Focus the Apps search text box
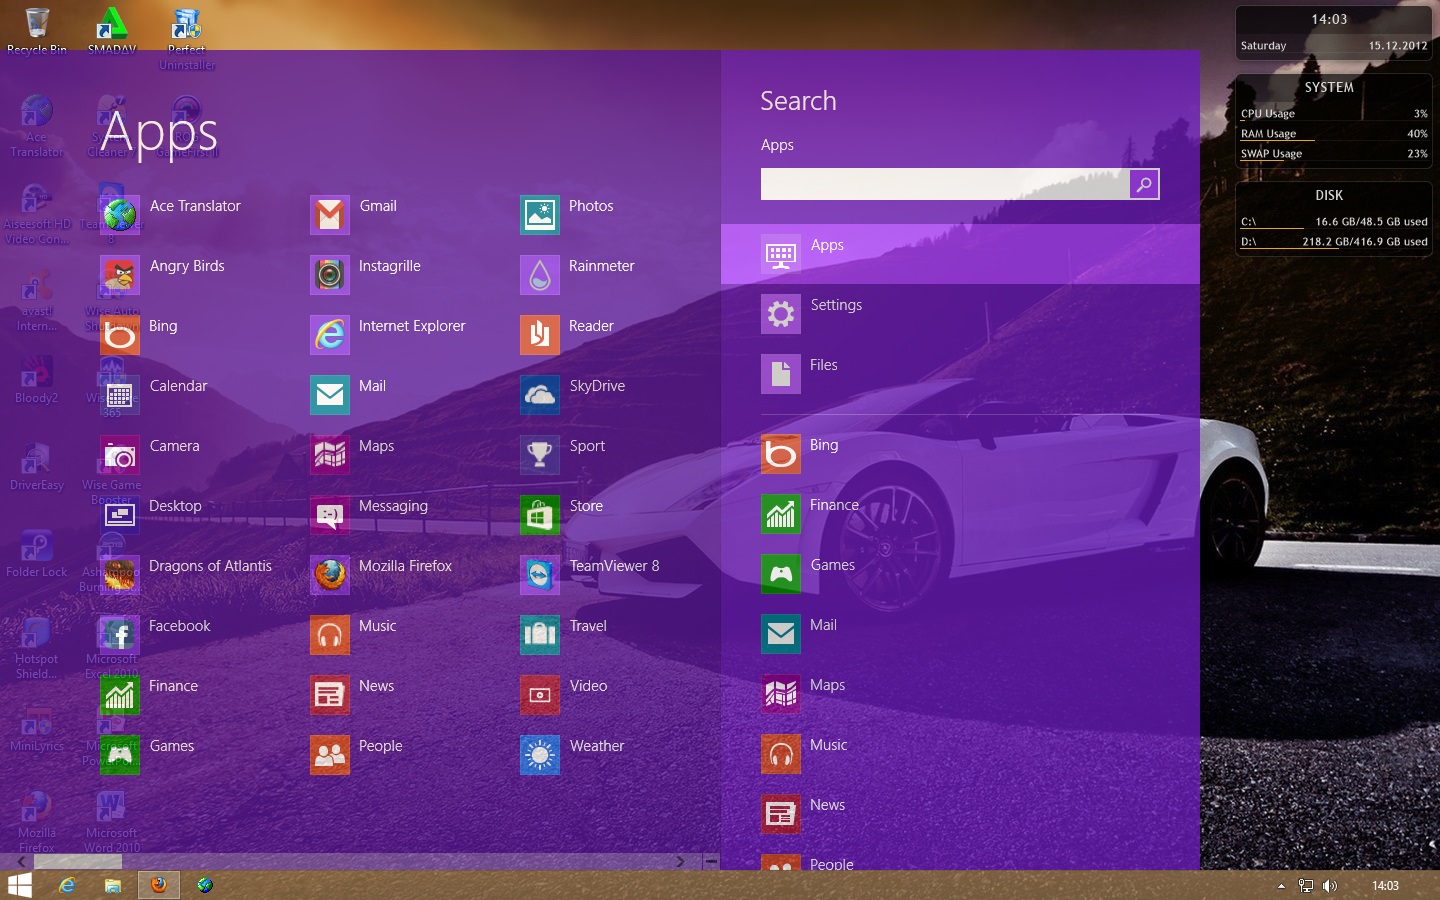 coord(945,184)
